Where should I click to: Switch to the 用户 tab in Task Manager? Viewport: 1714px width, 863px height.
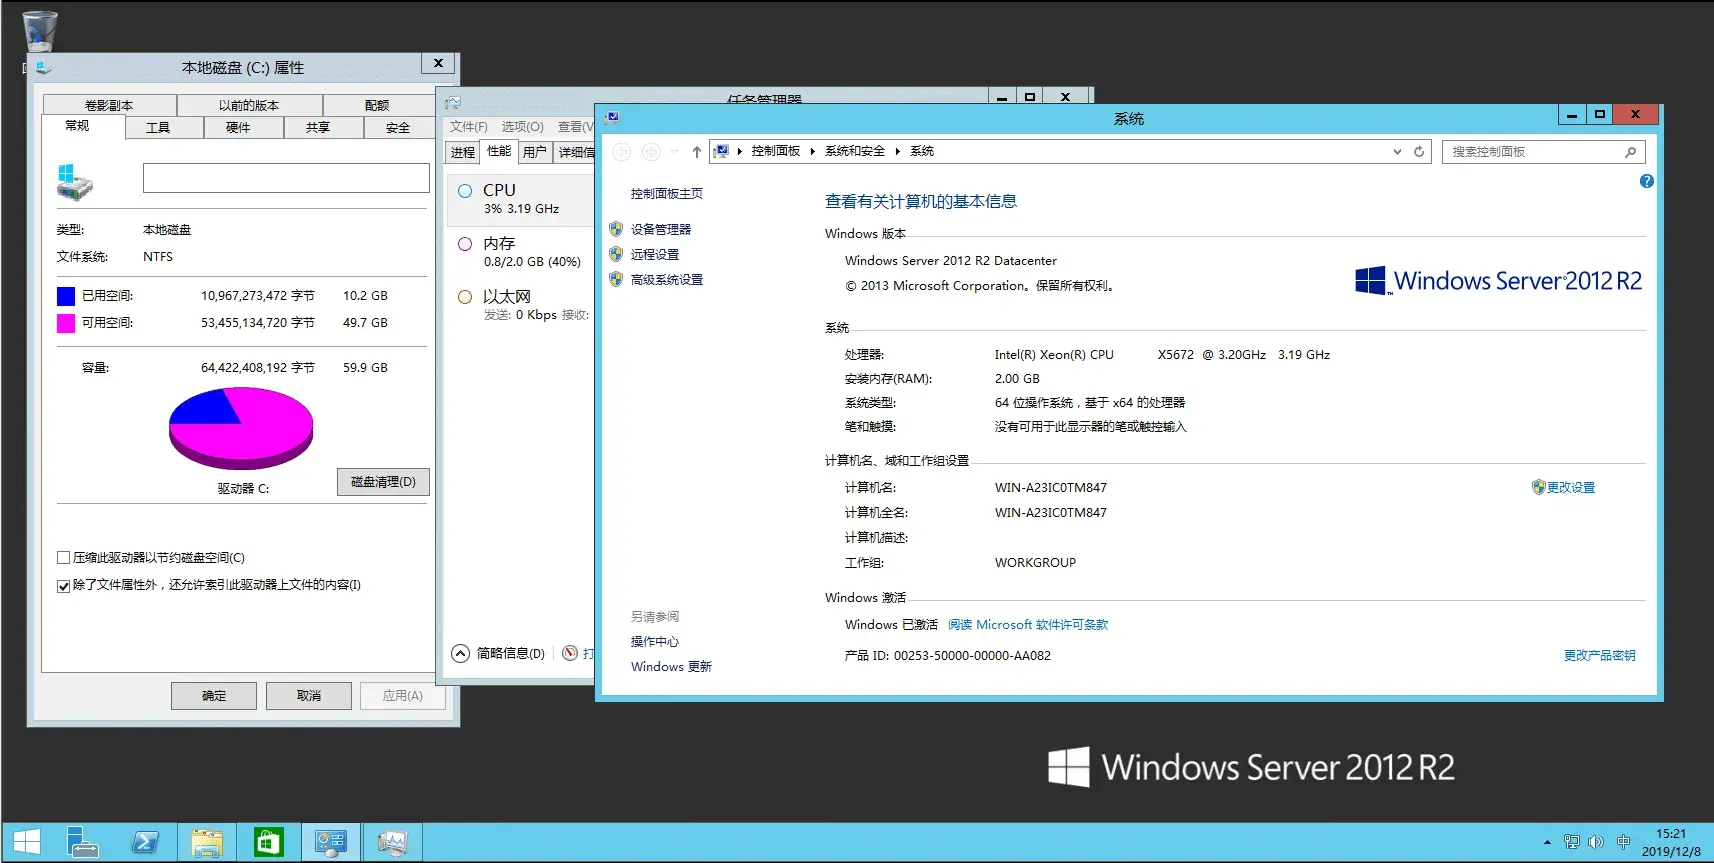535,152
